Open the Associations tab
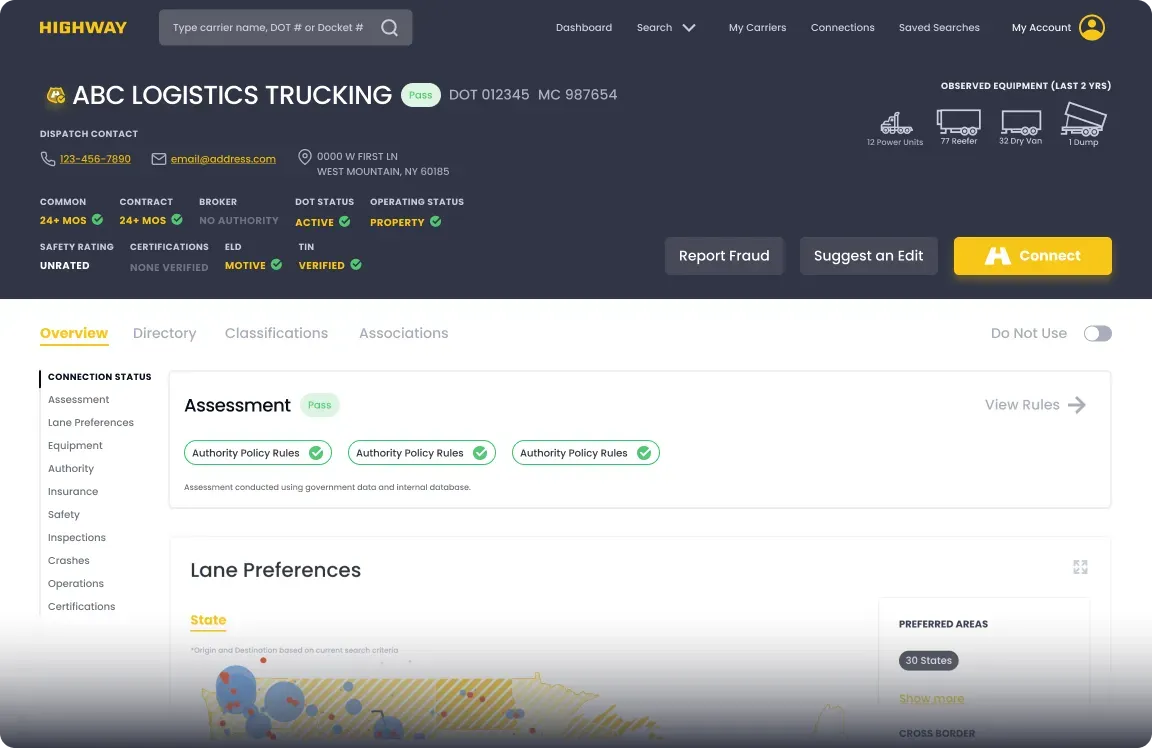Viewport: 1152px width, 748px height. click(x=403, y=334)
